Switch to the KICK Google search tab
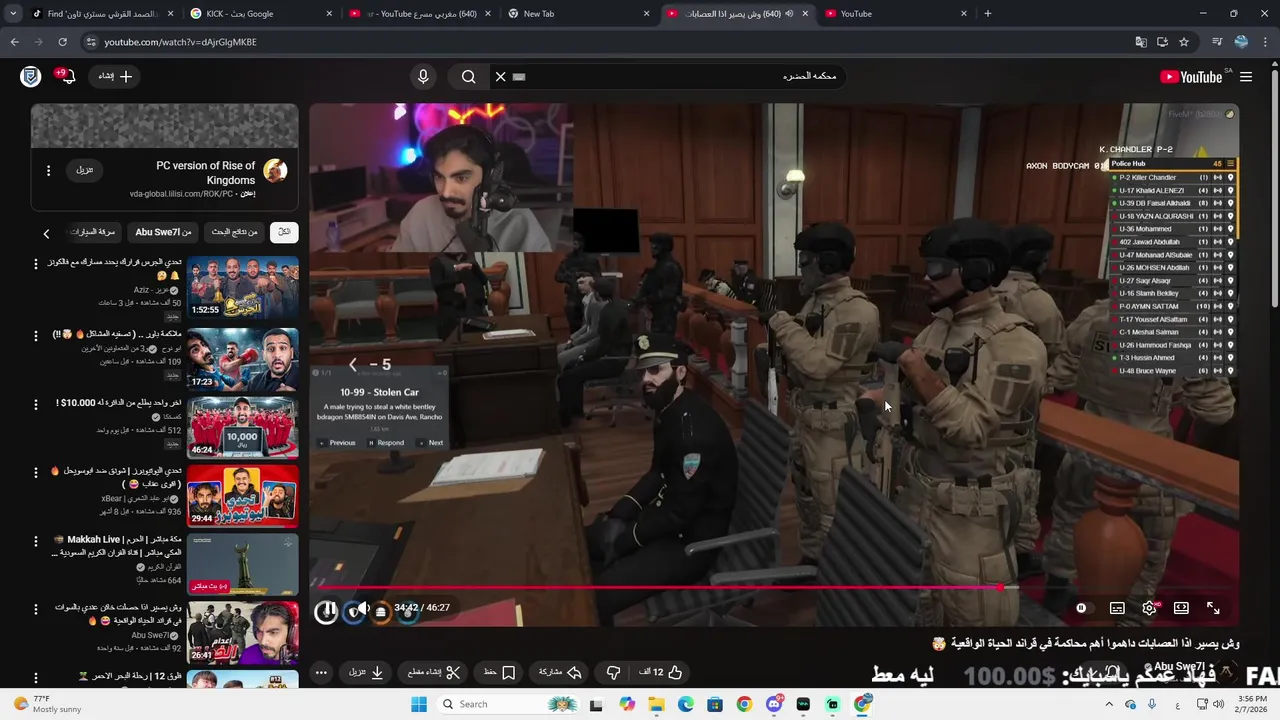Screen dimensions: 1280x720 (x=260, y=14)
